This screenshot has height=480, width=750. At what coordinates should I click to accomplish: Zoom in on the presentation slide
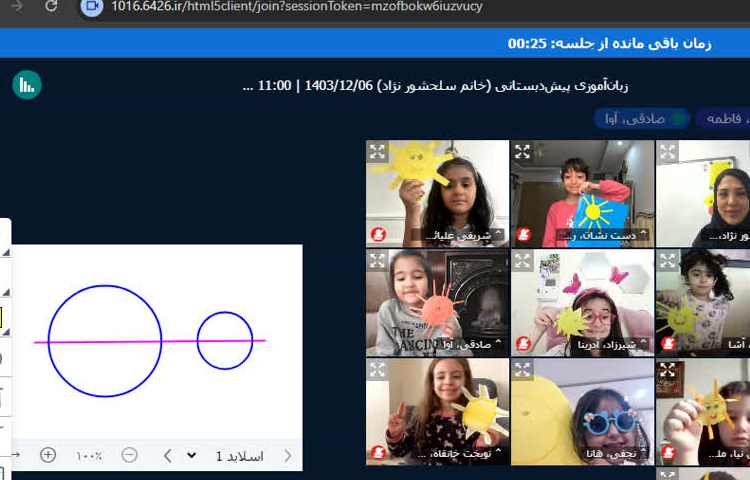point(48,455)
